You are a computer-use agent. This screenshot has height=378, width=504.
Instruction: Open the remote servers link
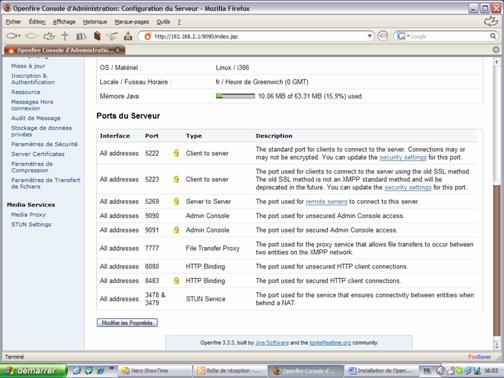[326, 201]
